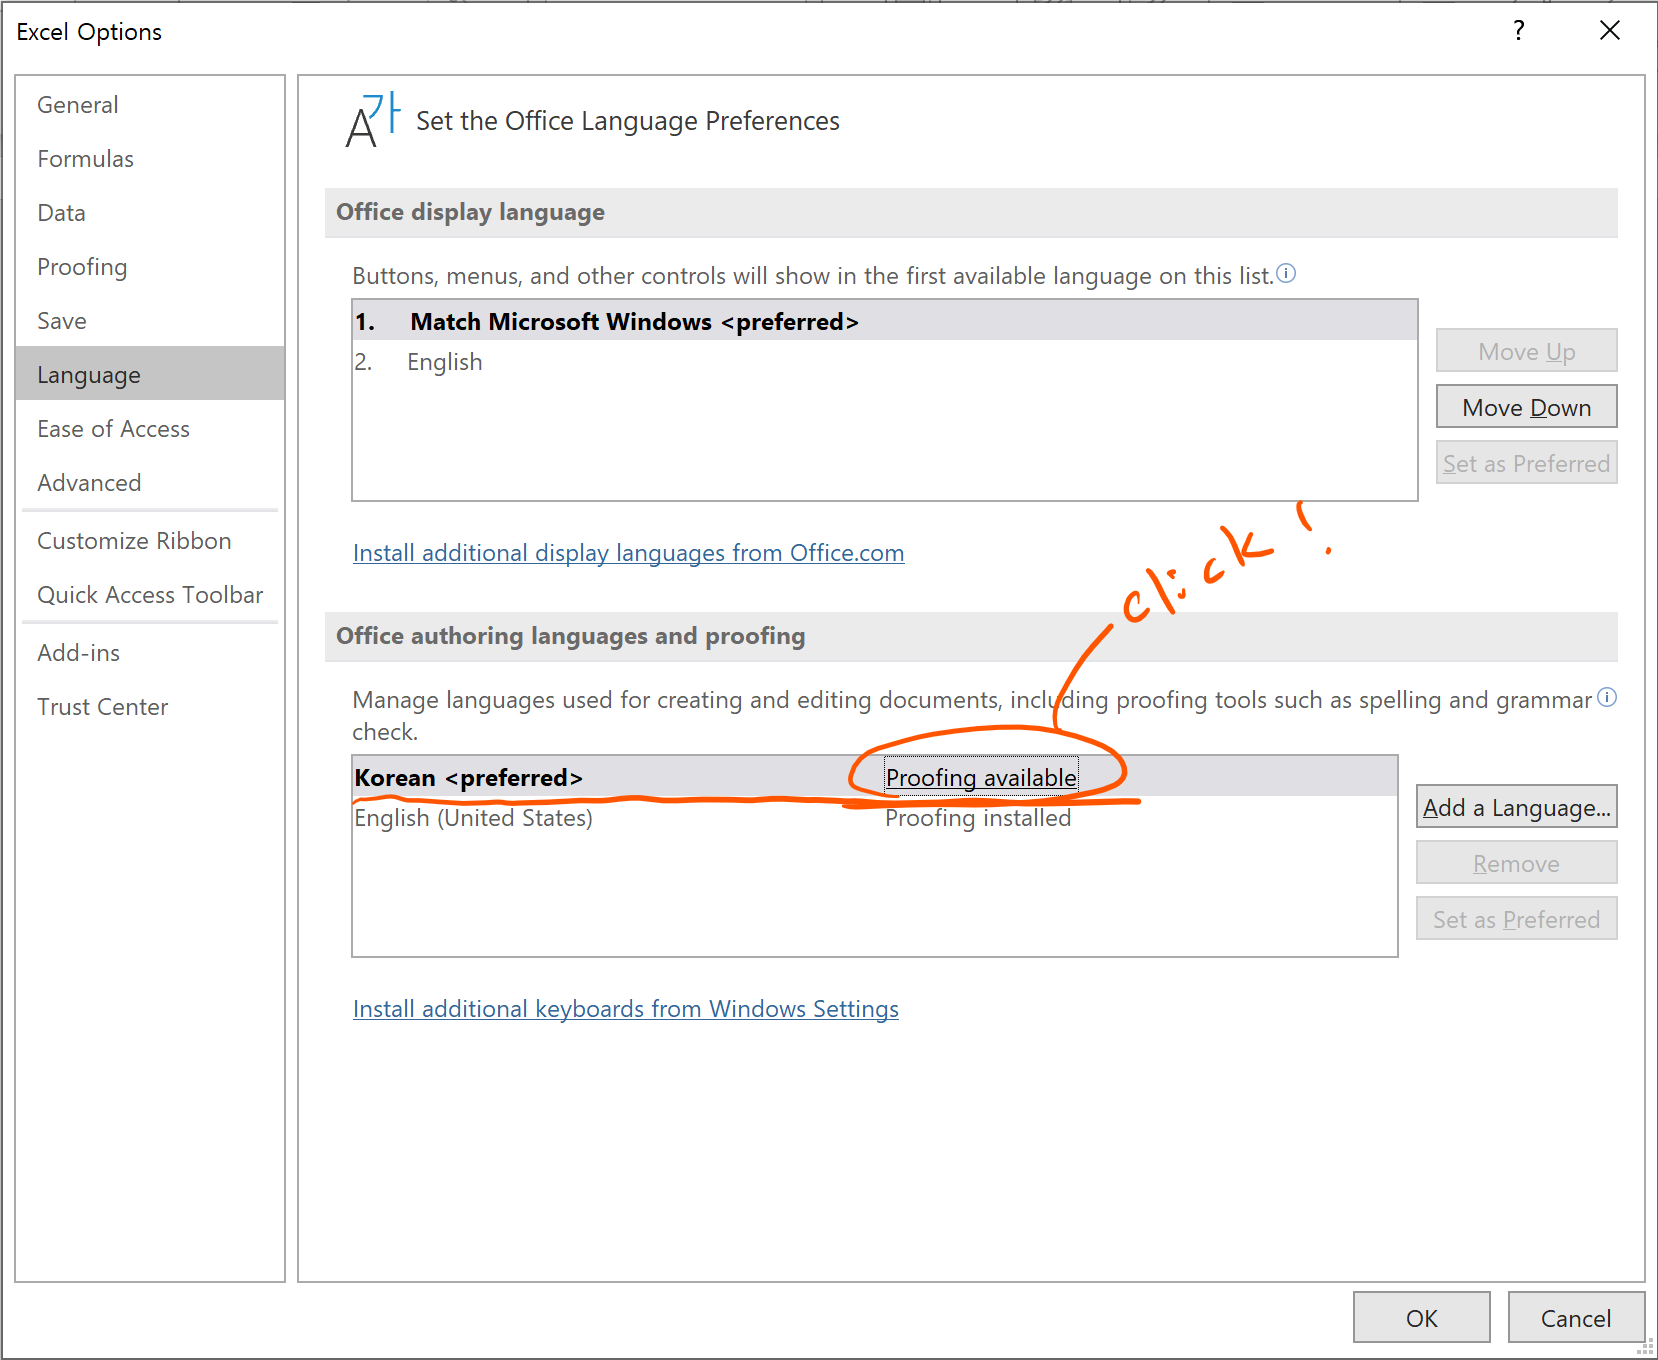Viewport: 1658px width, 1360px height.
Task: Open Ease of Access options
Action: (150, 429)
